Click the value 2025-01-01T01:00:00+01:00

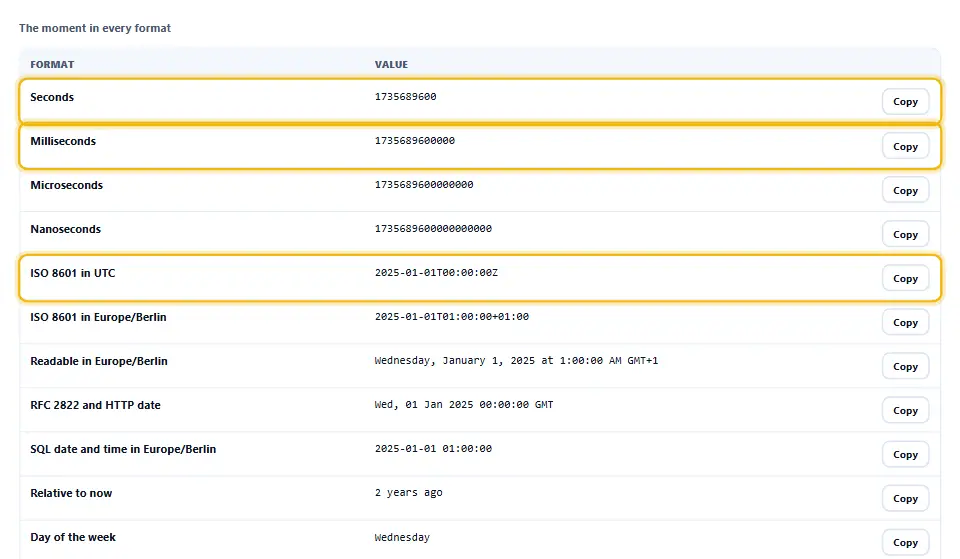[452, 317]
